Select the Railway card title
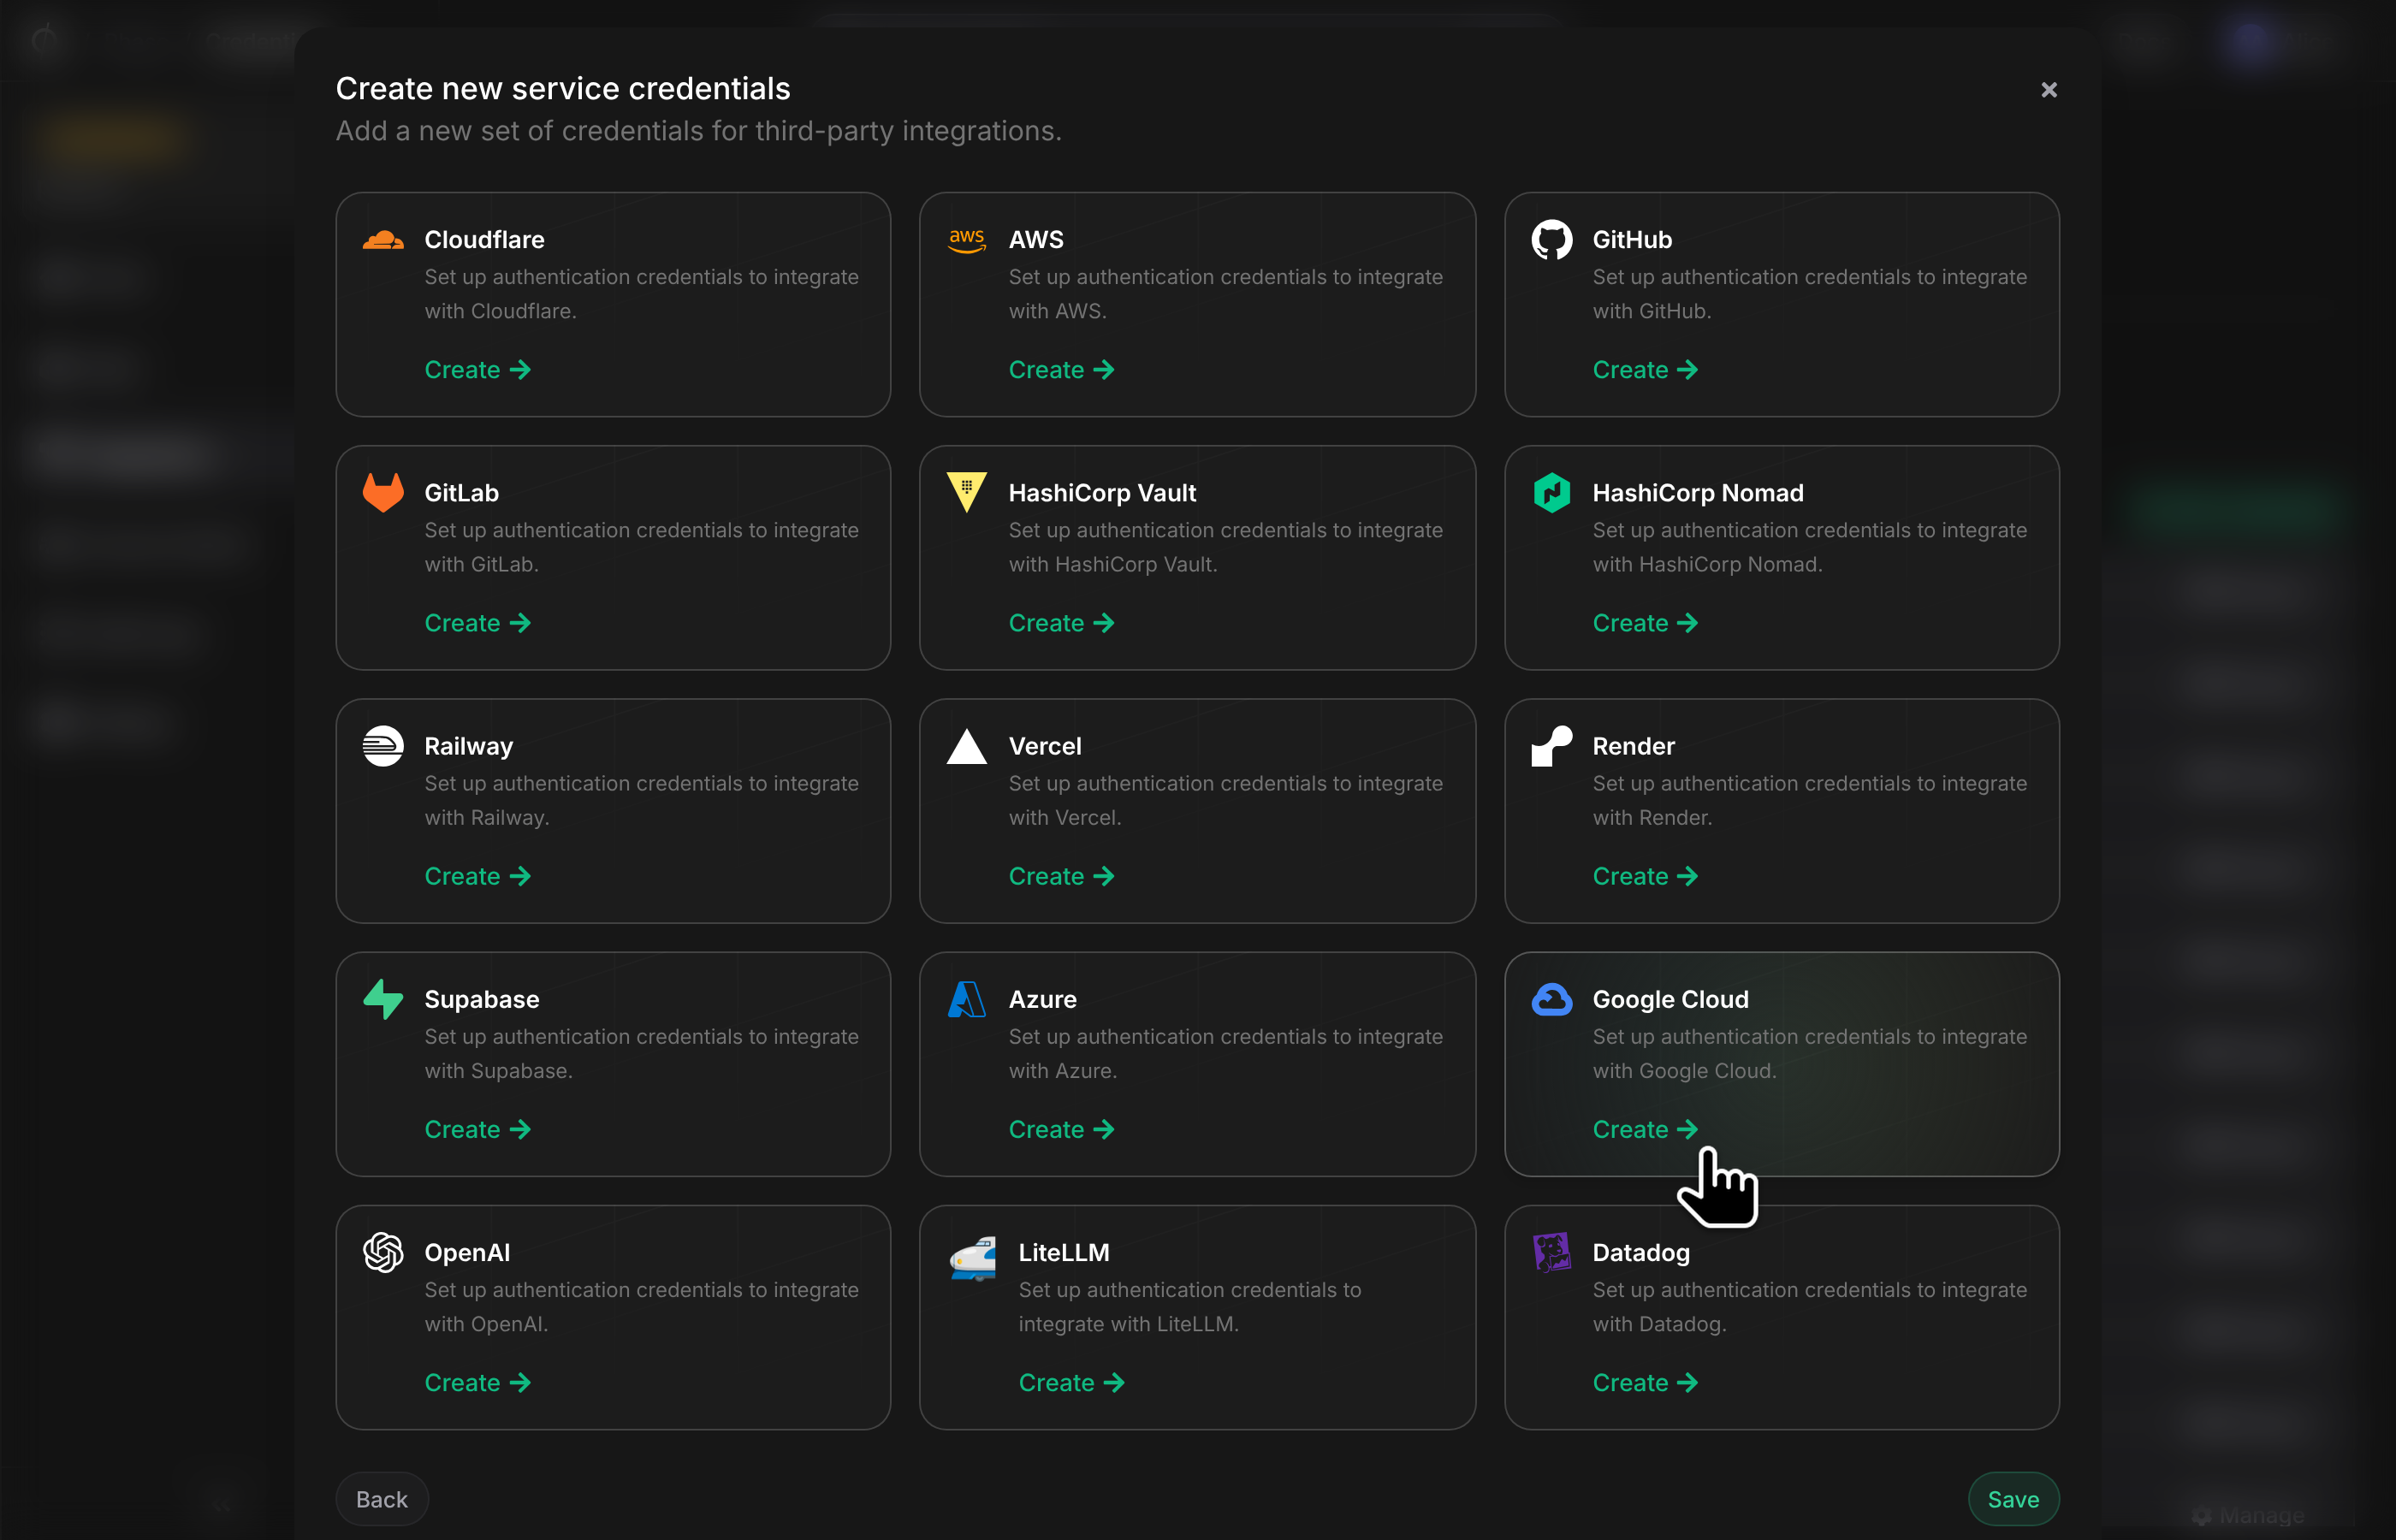 coord(468,746)
